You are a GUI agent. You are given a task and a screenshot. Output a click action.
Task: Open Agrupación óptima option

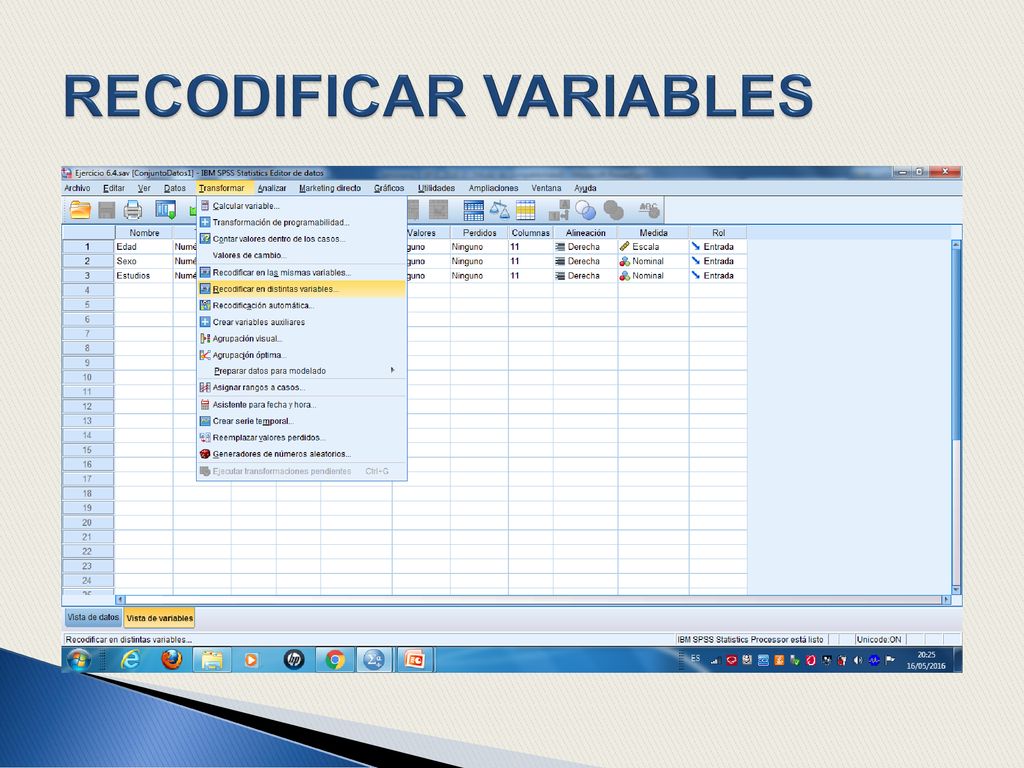302,355
